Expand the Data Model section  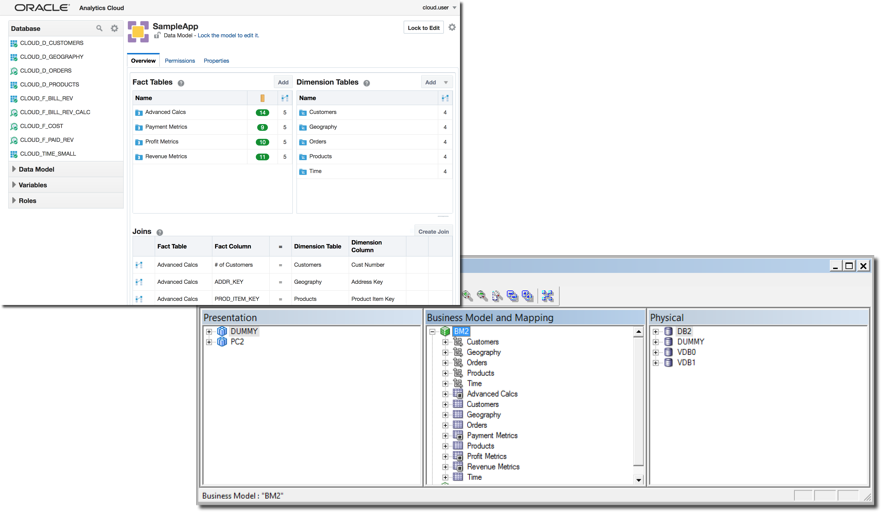click(x=14, y=169)
